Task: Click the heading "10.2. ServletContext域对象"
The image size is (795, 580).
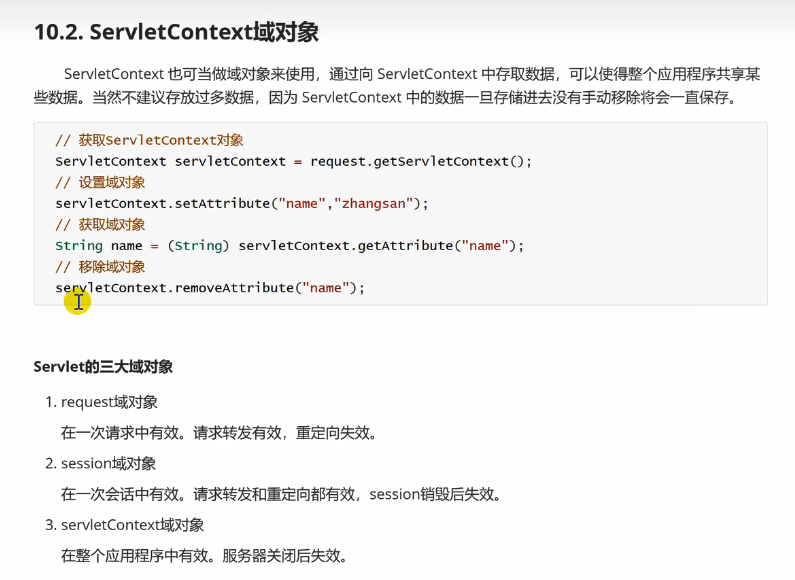Action: click(x=176, y=32)
